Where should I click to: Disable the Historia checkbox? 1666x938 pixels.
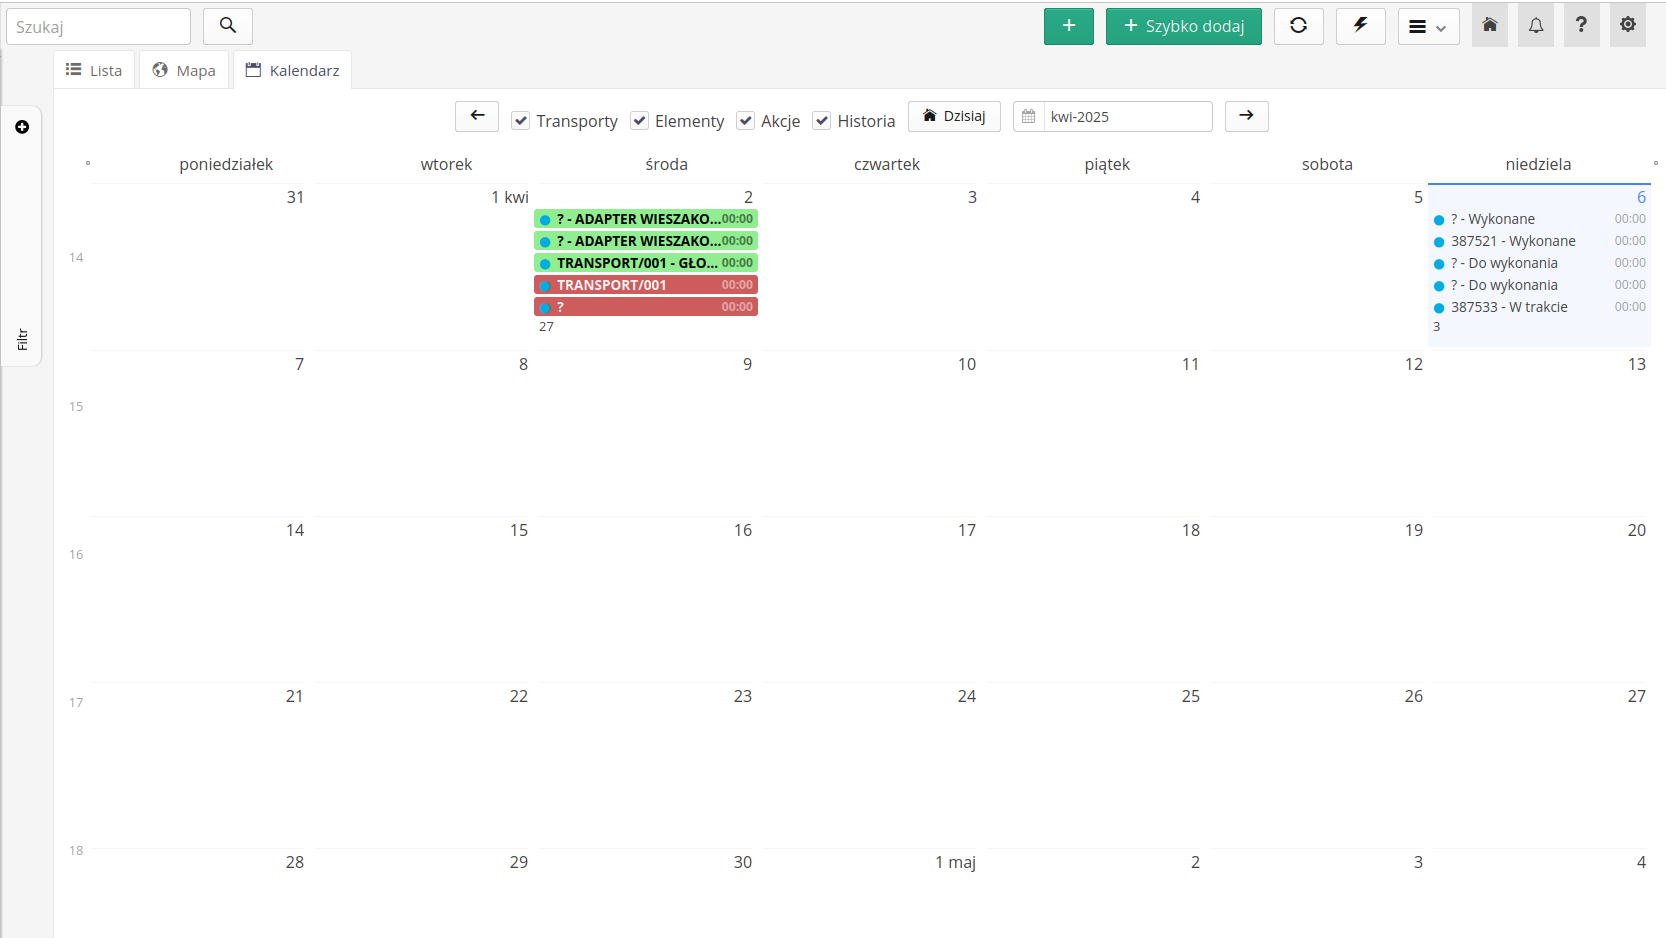click(822, 121)
